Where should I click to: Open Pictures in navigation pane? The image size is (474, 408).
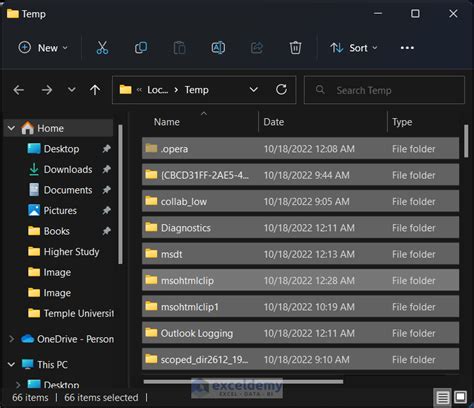click(60, 211)
